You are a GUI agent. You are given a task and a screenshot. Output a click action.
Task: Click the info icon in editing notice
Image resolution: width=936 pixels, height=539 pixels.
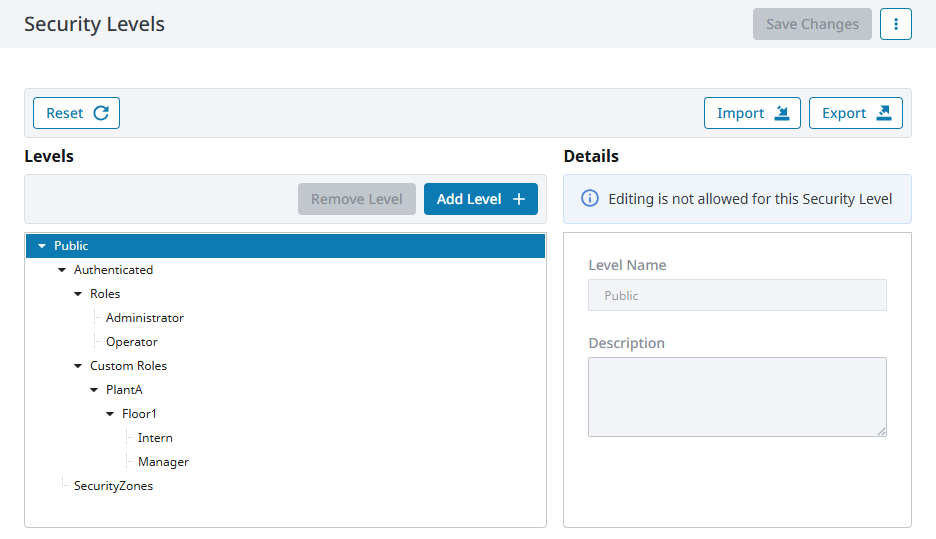click(590, 198)
